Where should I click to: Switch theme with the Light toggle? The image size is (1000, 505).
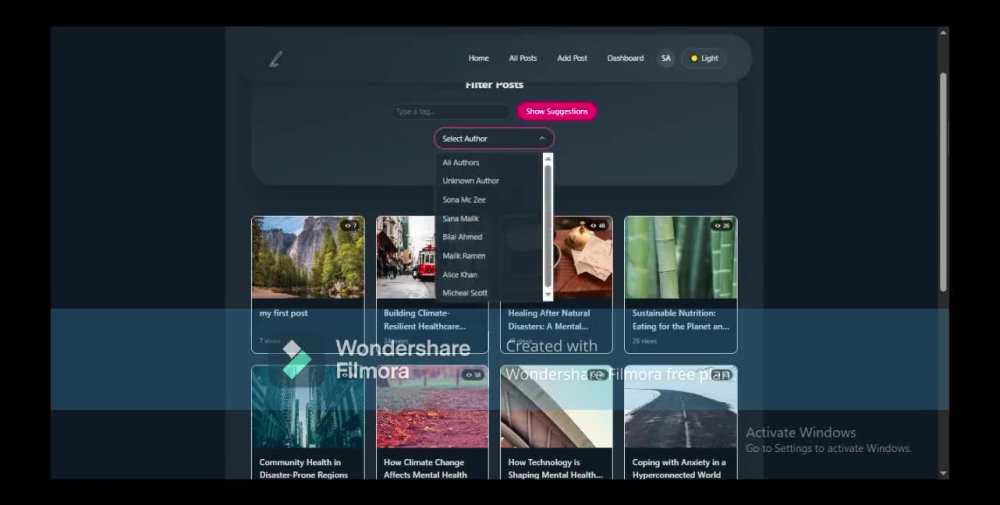point(704,58)
